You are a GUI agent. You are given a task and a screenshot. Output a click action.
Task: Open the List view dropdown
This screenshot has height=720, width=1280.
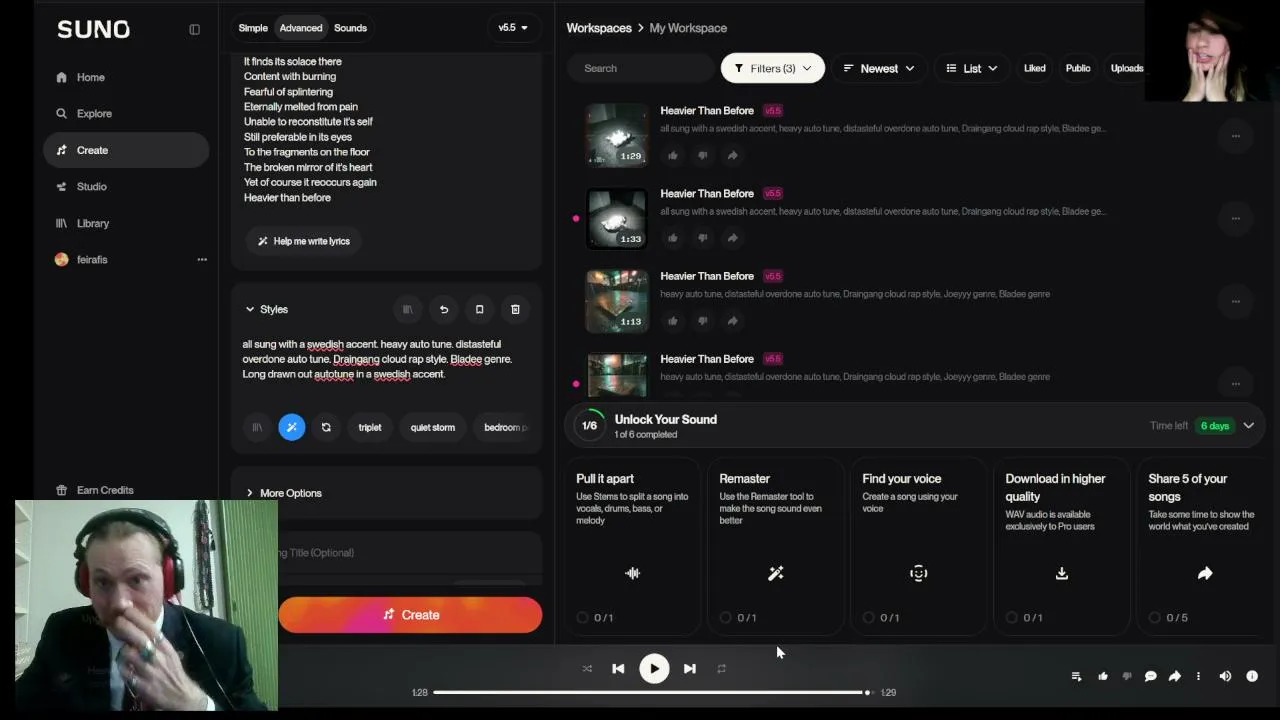point(972,68)
